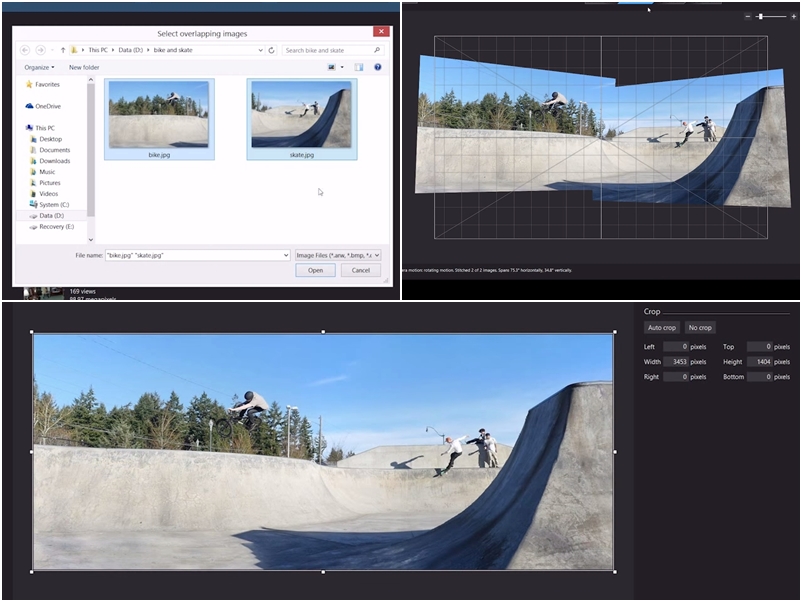Close the Select overlapping images dialog
This screenshot has width=802, height=602.
(x=381, y=32)
